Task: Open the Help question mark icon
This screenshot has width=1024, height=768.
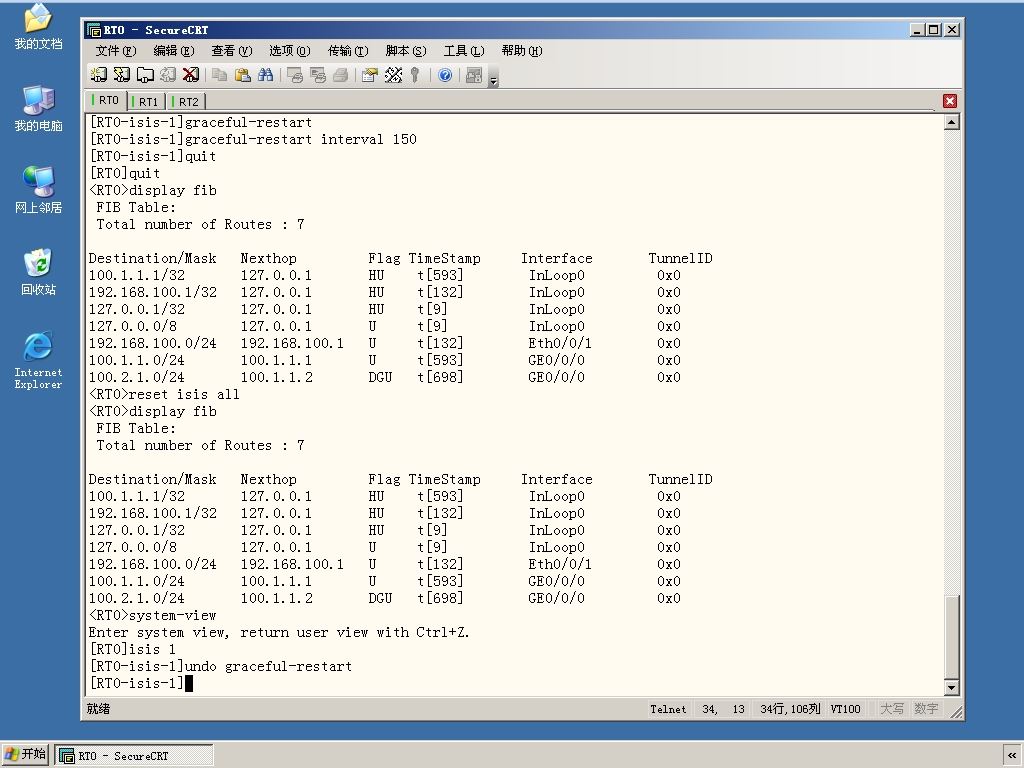Action: tap(445, 75)
